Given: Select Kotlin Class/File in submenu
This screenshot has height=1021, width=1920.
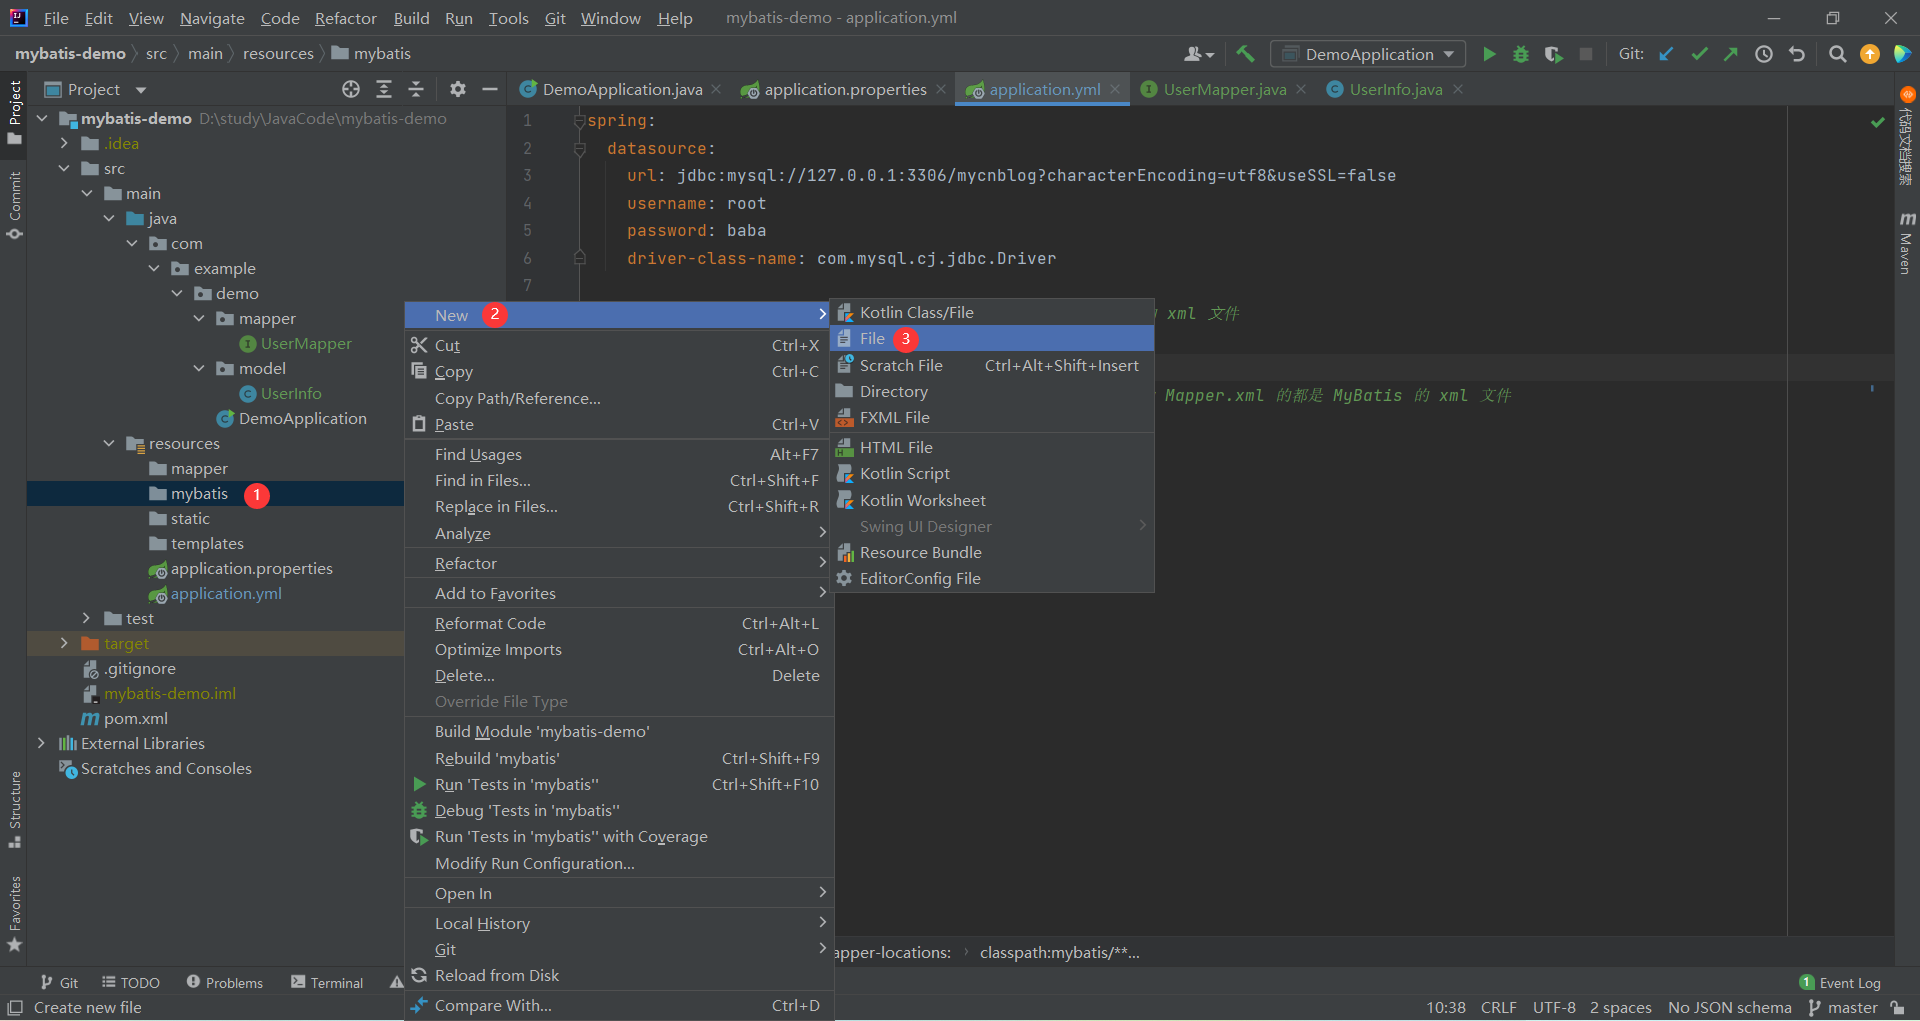Looking at the screenshot, I should point(992,312).
